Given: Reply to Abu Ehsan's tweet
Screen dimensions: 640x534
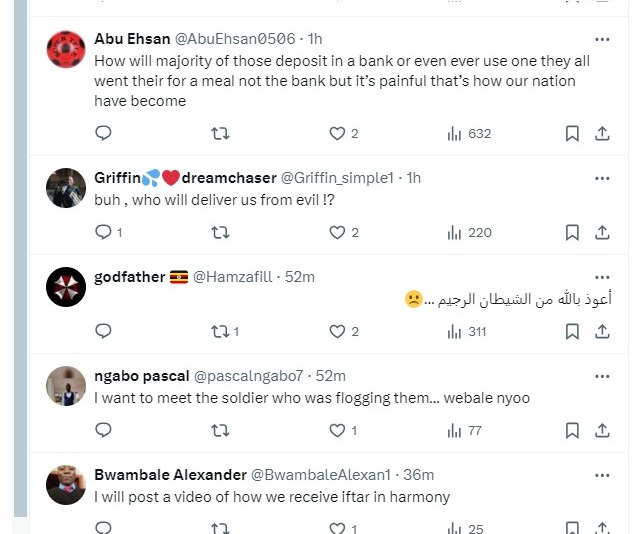Looking at the screenshot, I should [103, 133].
